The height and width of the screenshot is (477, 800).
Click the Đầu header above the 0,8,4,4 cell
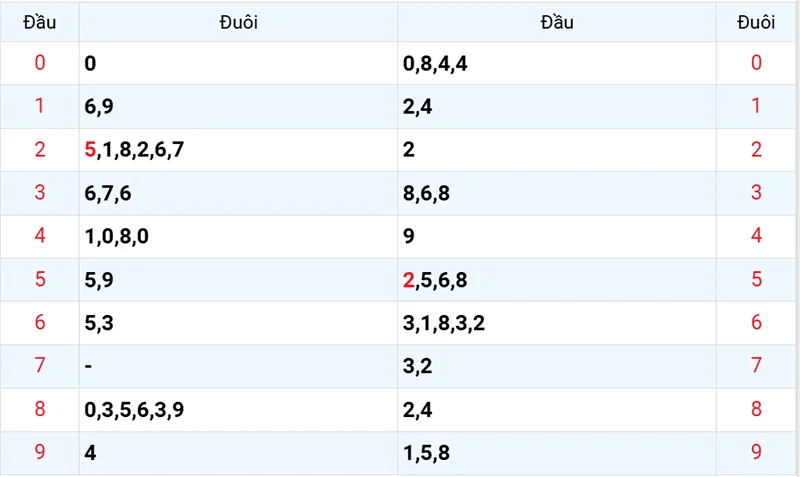[557, 22]
